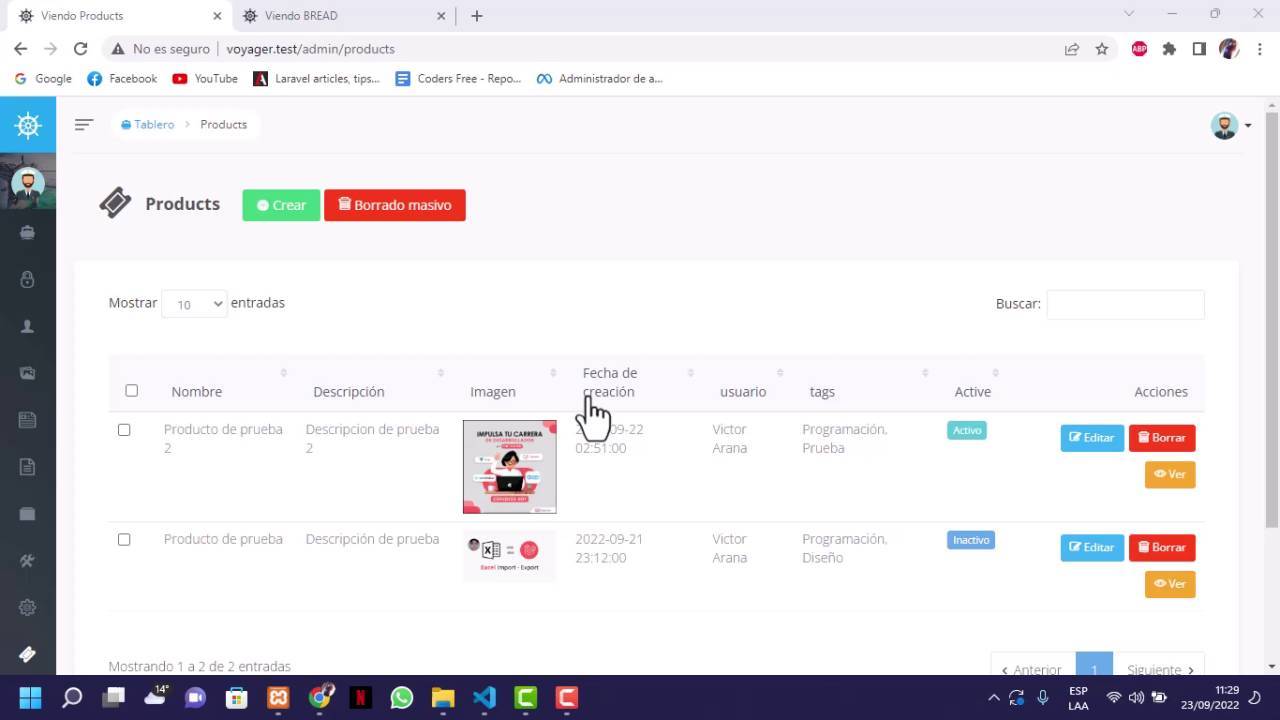Bookmark page with the star icon

pos(1102,49)
